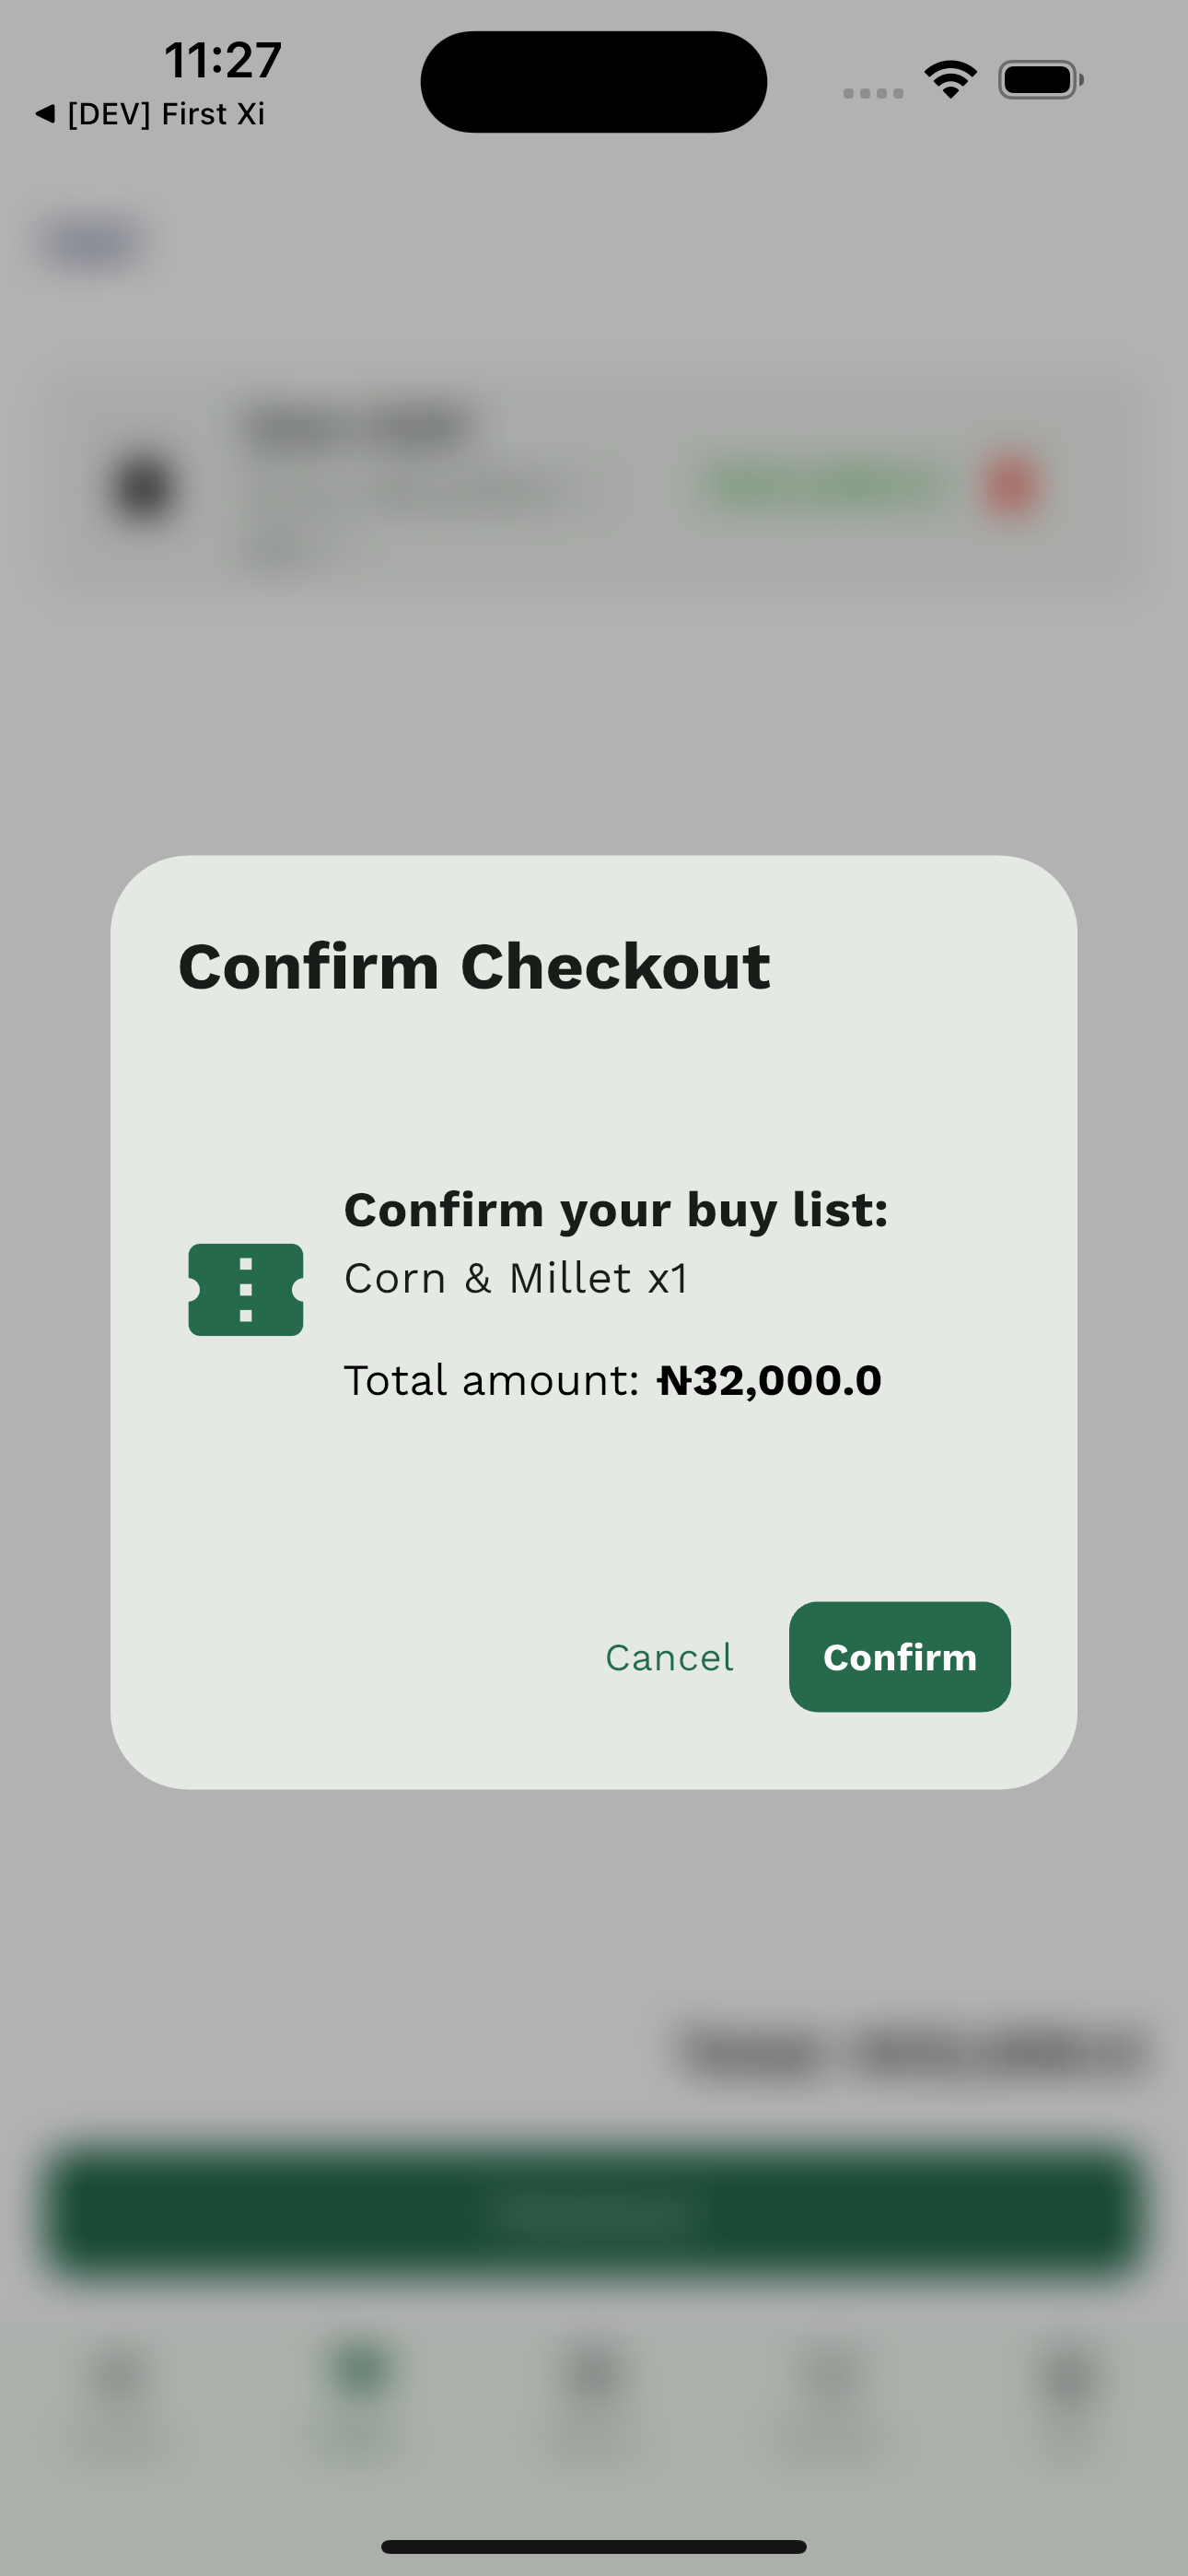Tap the red delete icon on the cart item
This screenshot has height=2576, width=1188.
(1013, 484)
